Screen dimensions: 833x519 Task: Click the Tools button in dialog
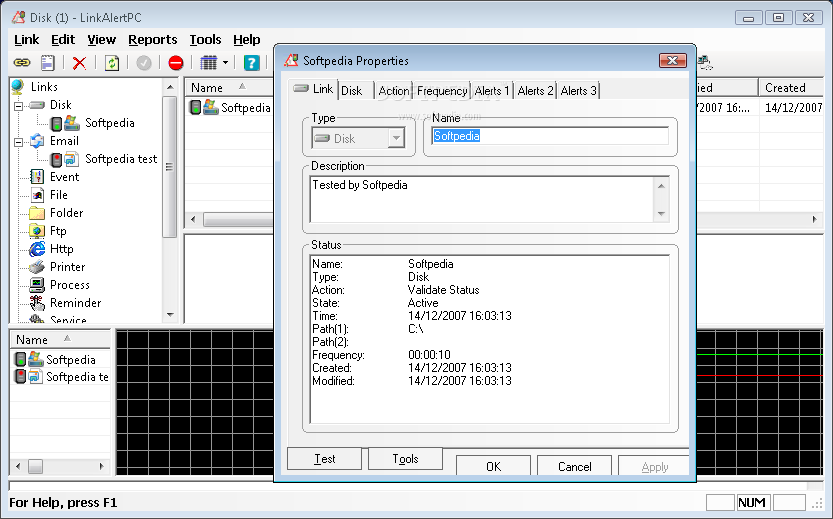coord(405,458)
